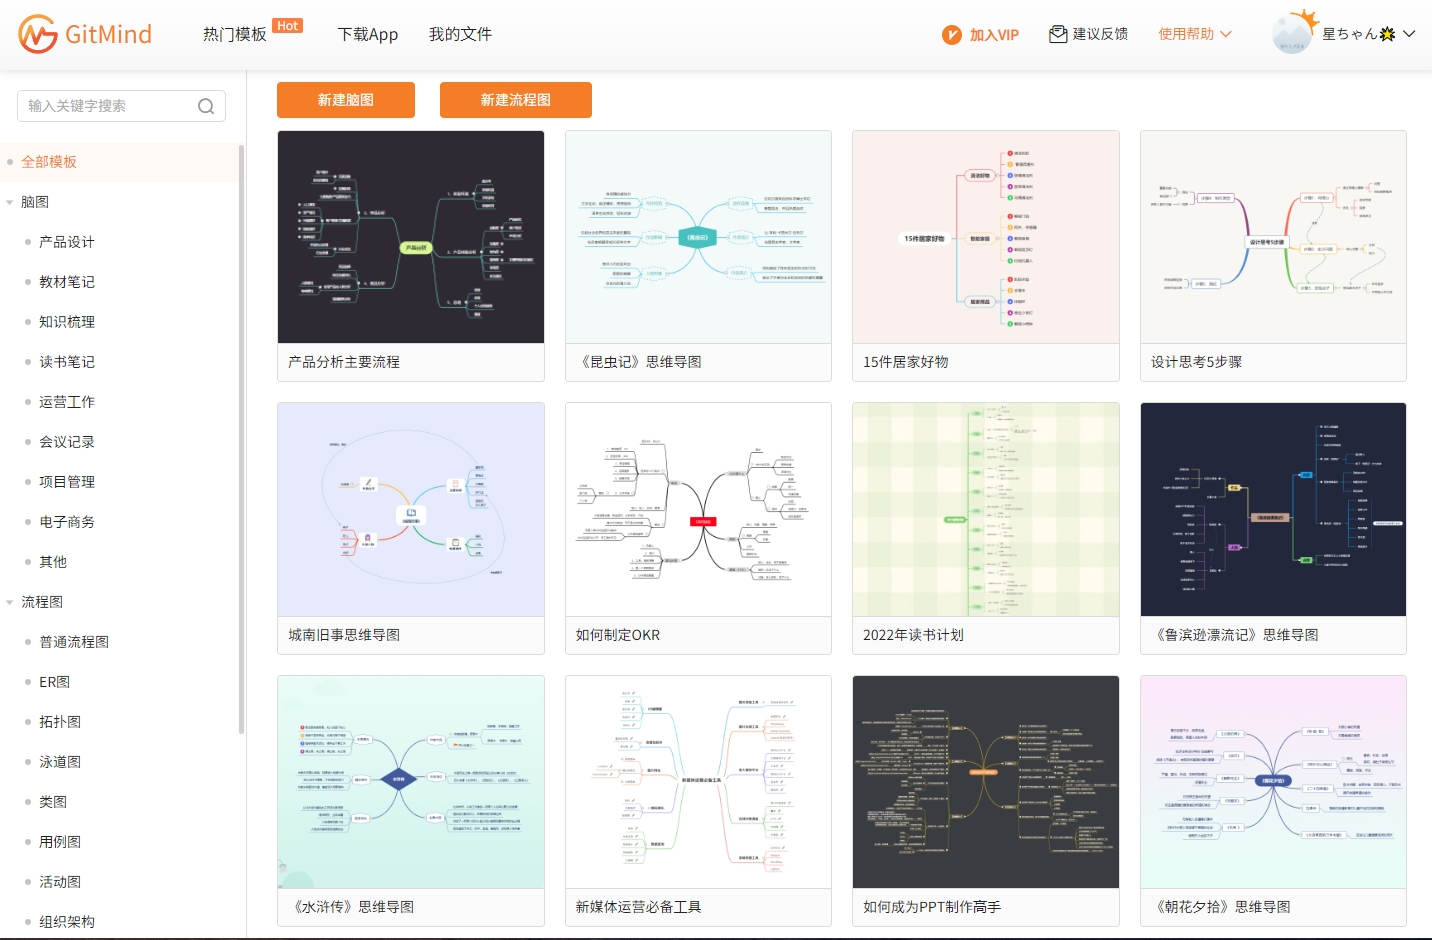Click the user avatar image

tap(1291, 33)
